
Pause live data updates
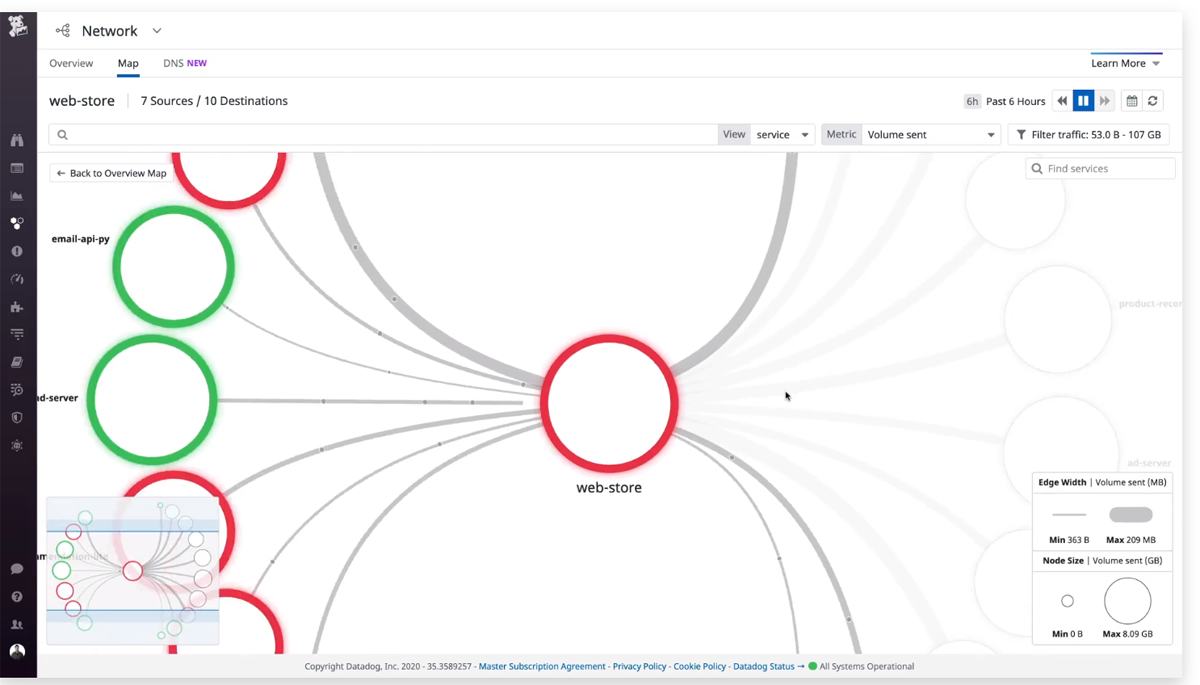click(x=1083, y=101)
